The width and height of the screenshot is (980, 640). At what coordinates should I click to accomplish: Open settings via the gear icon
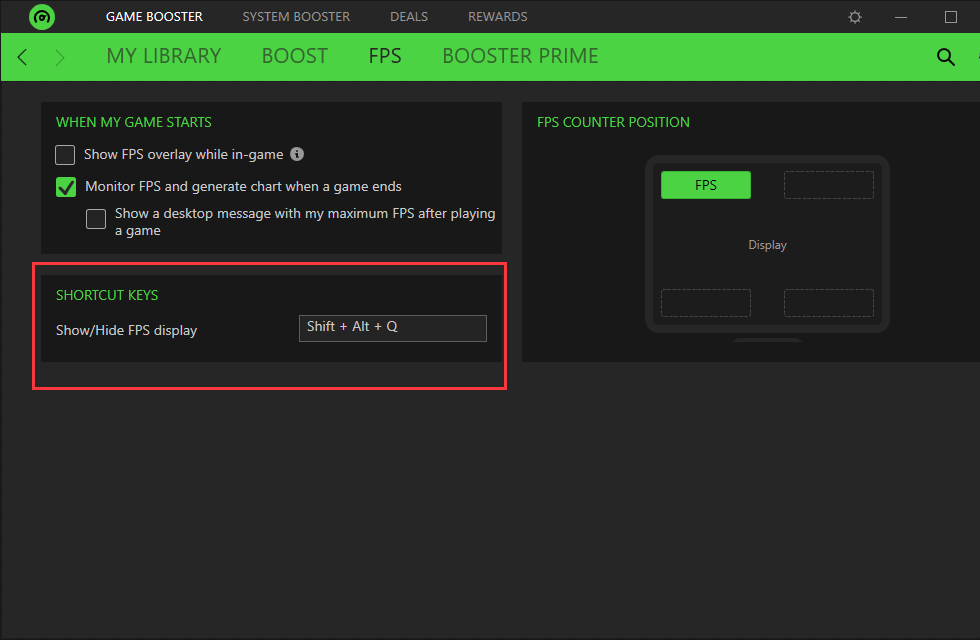[x=855, y=17]
